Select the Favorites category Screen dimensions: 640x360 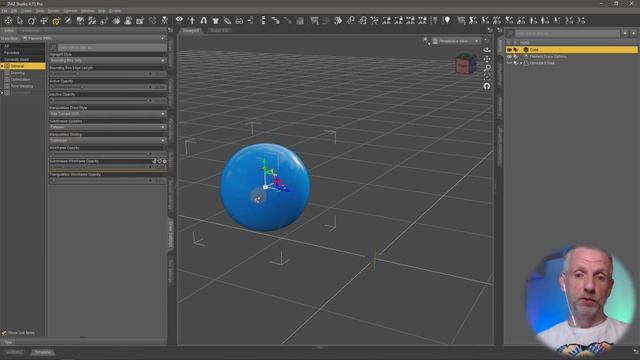[x=12, y=53]
